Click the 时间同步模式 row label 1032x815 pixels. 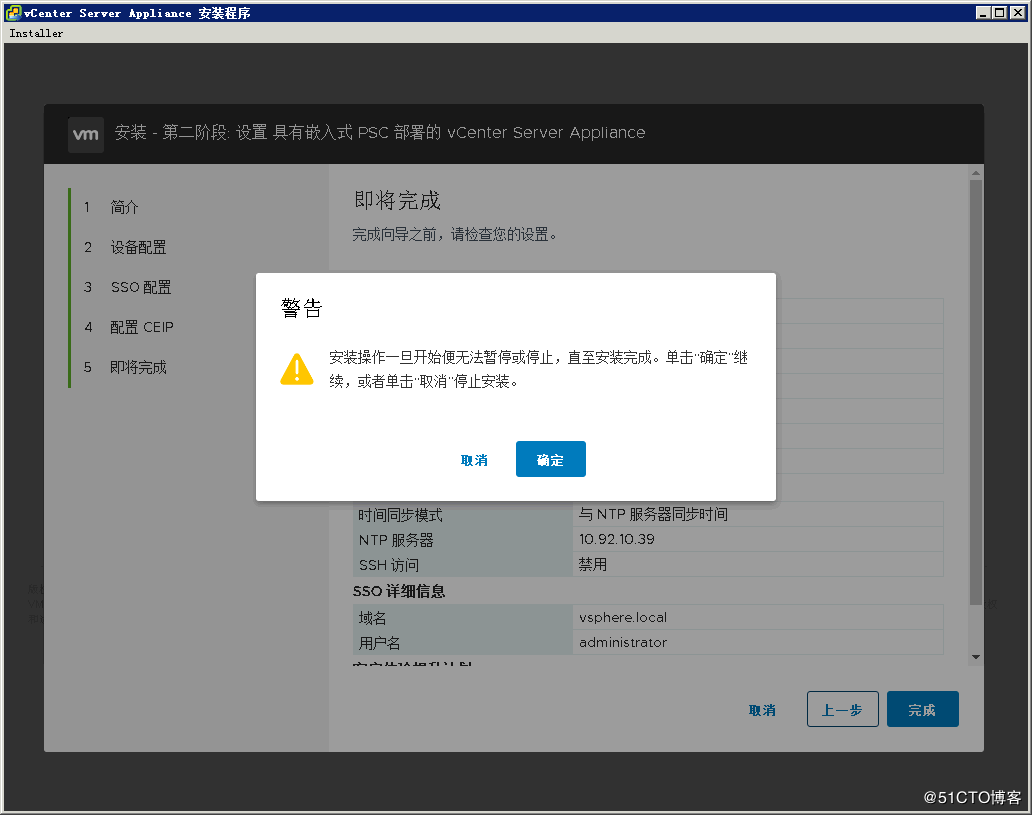pos(400,515)
